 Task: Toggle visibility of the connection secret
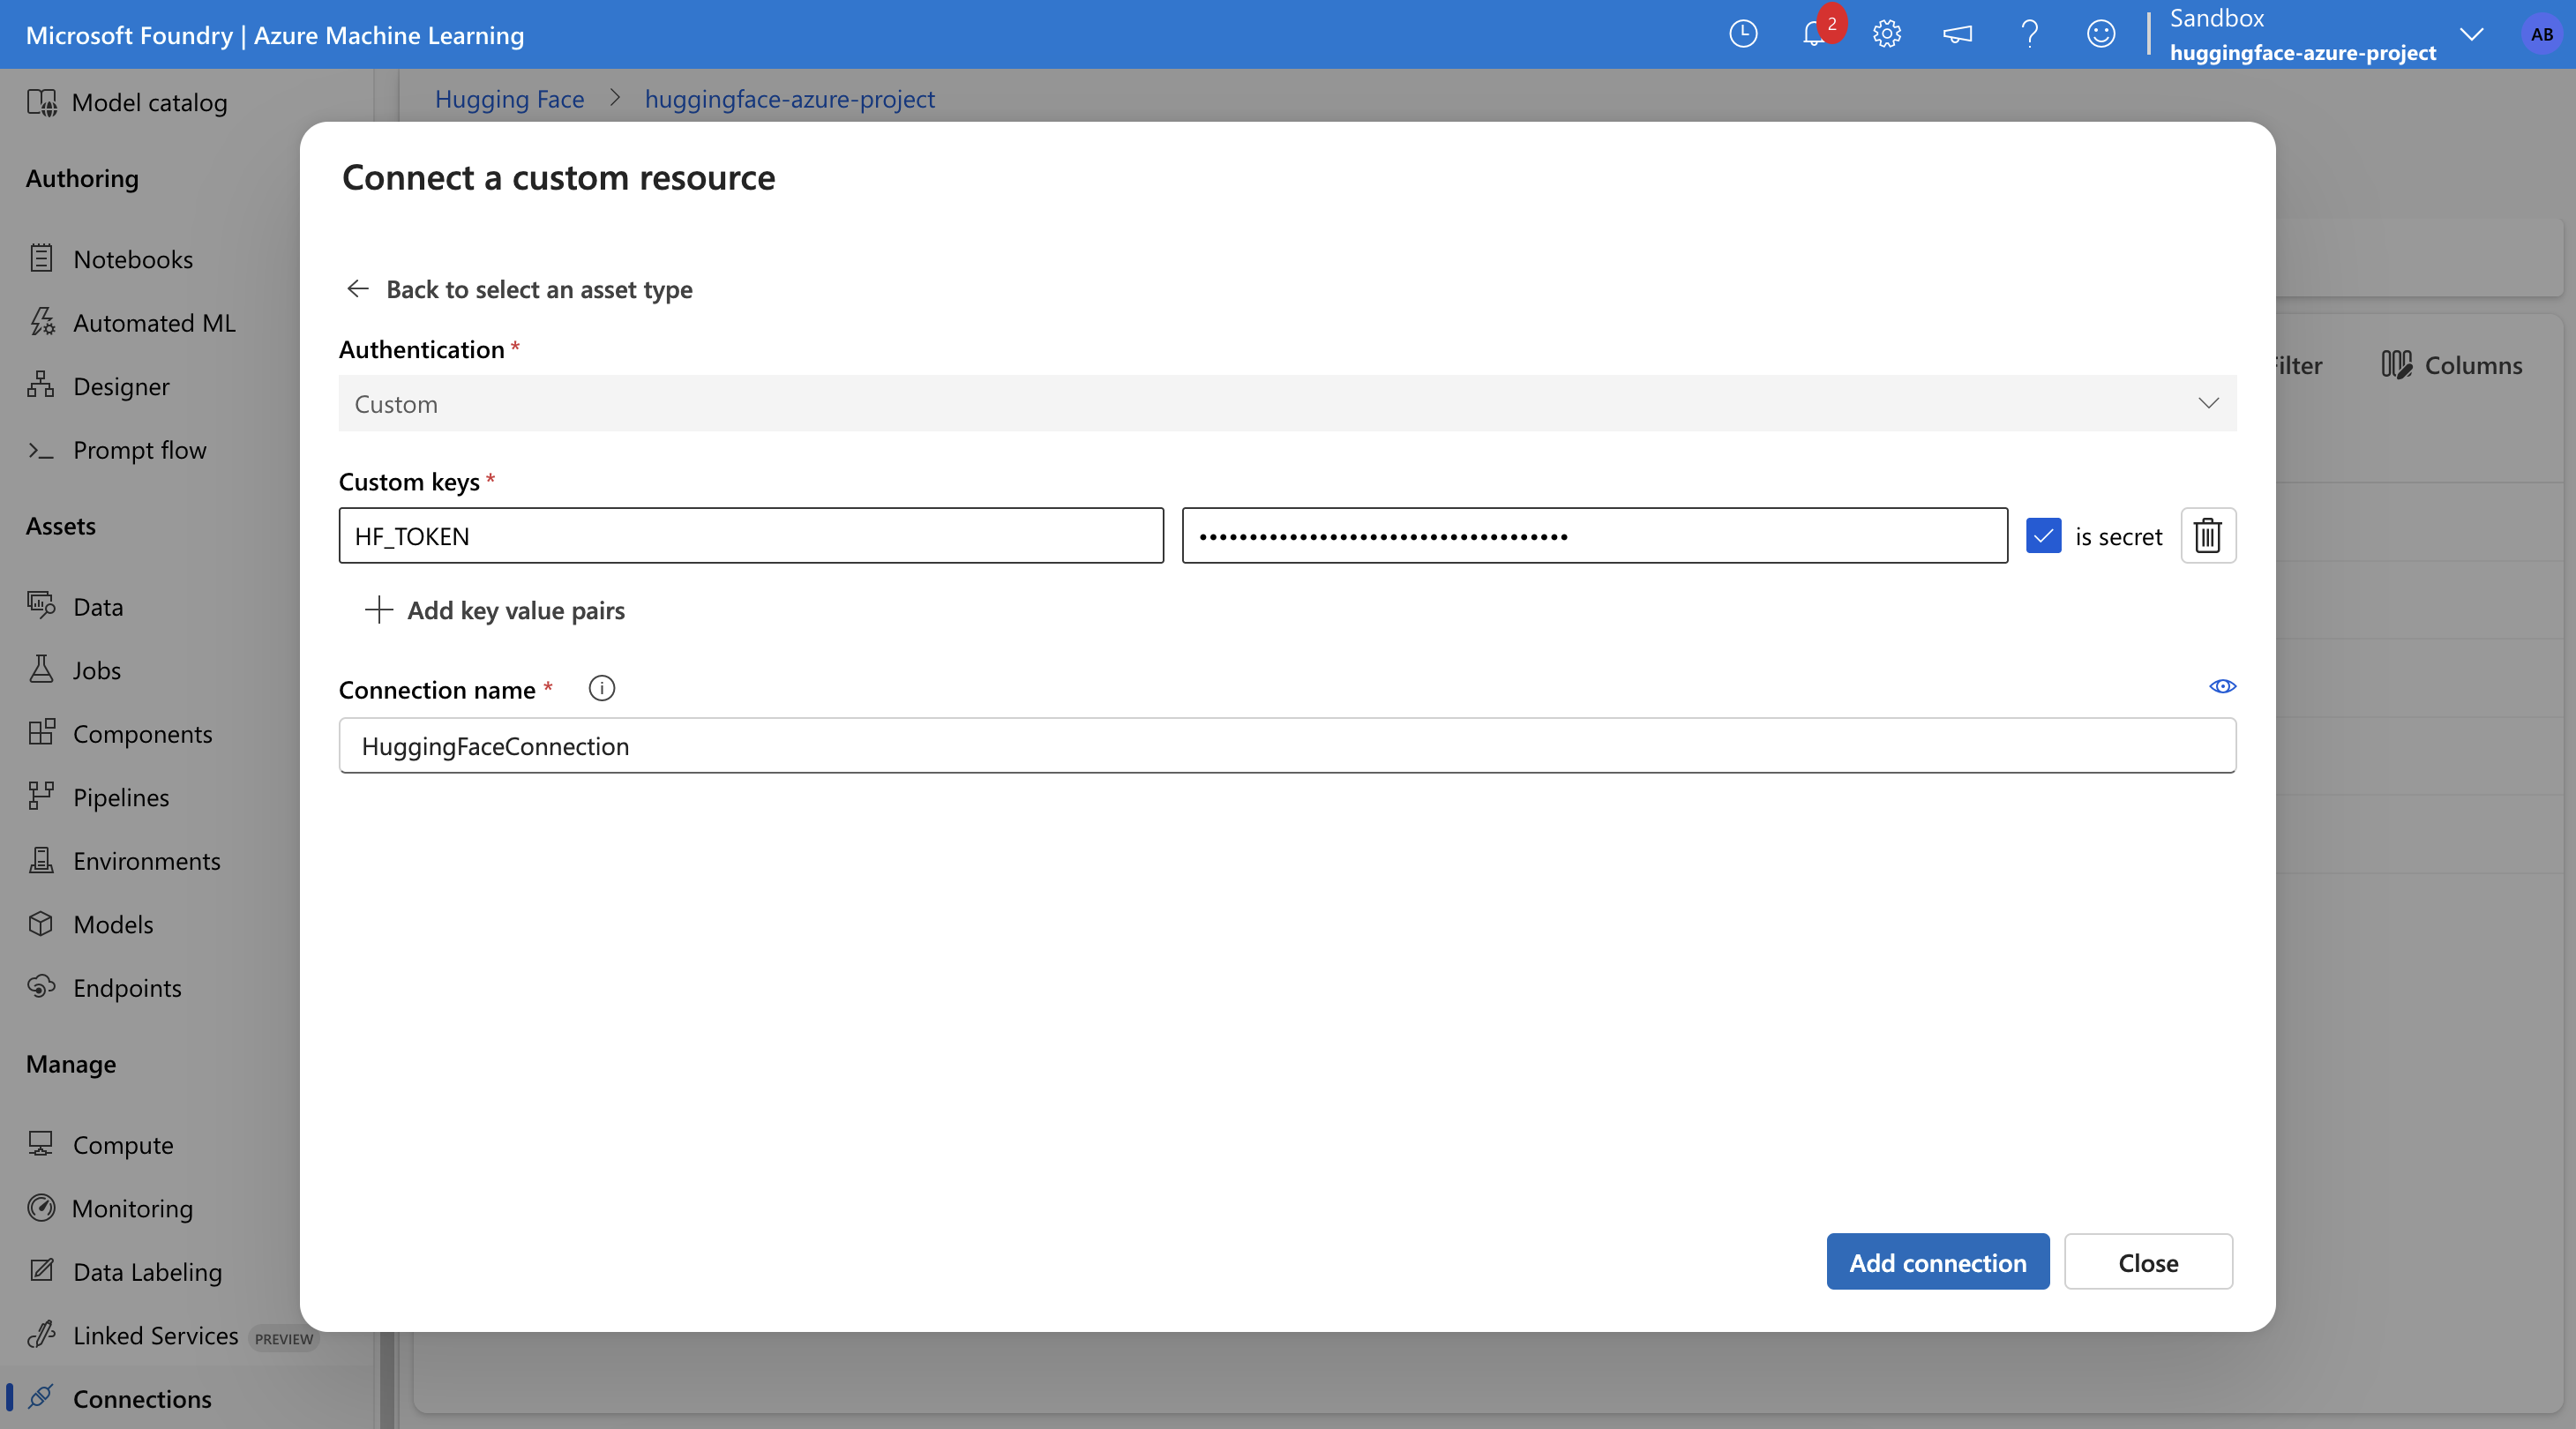point(2222,686)
